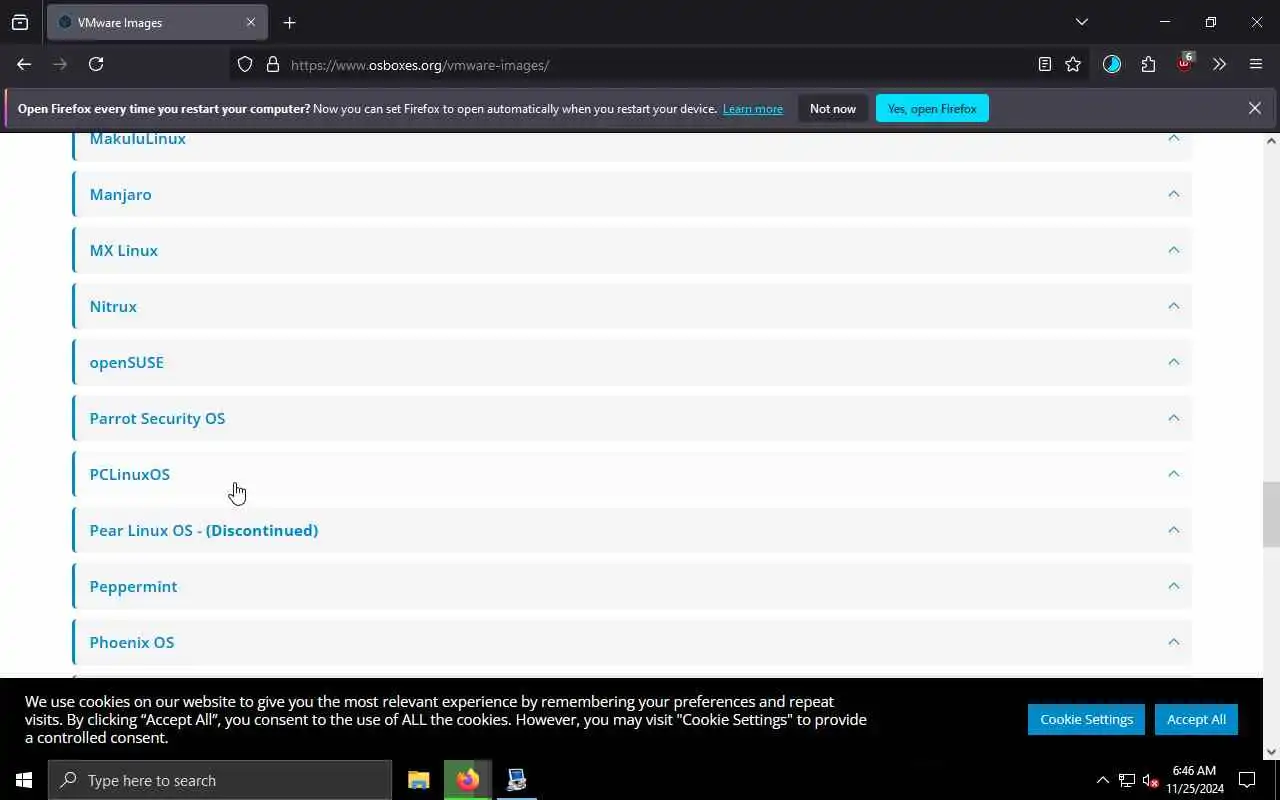Image resolution: width=1280 pixels, height=800 pixels.
Task: Expand the Manjaro row chevron
Action: pos(1174,194)
